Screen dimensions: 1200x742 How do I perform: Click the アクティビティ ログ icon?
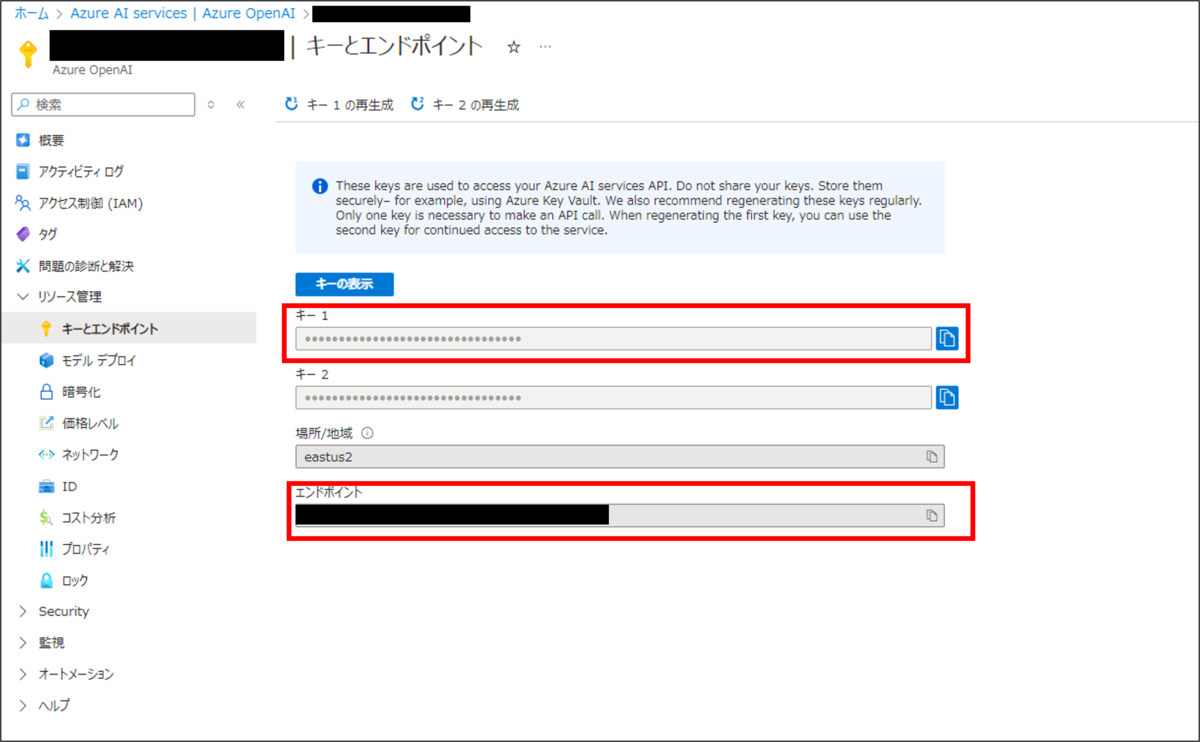pos(24,171)
